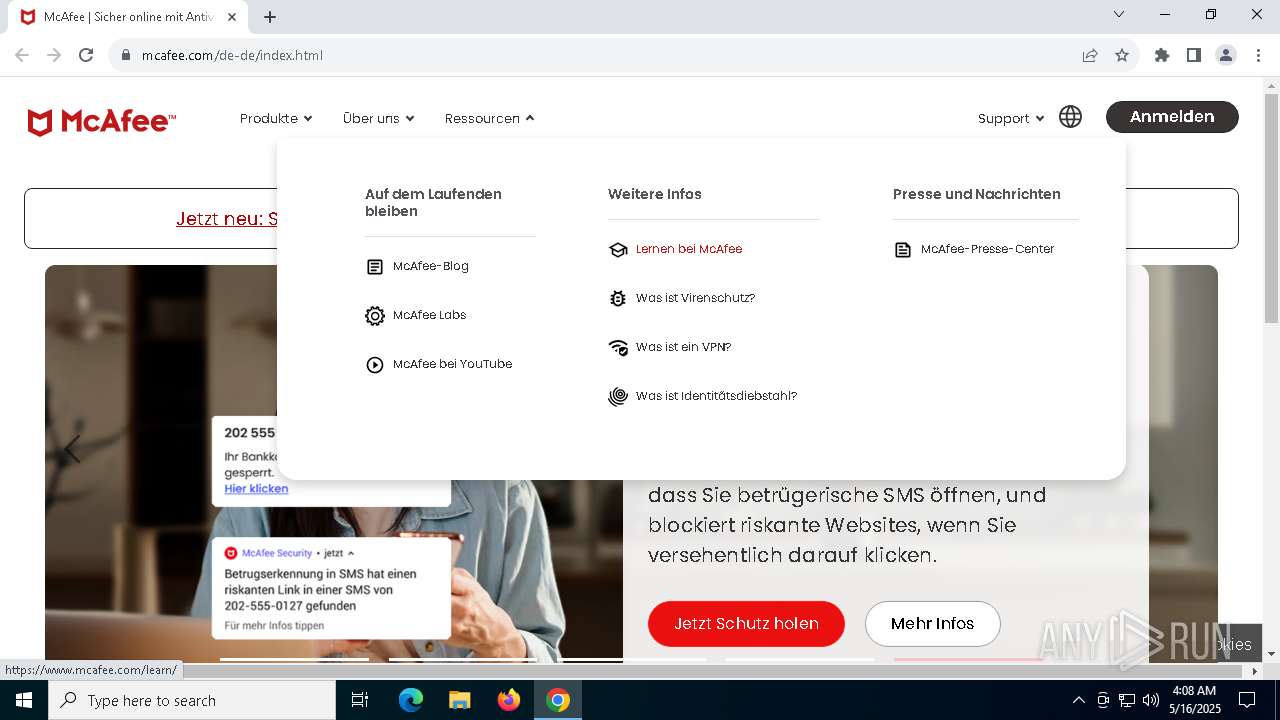Click the McAfee logo in header

102,122
